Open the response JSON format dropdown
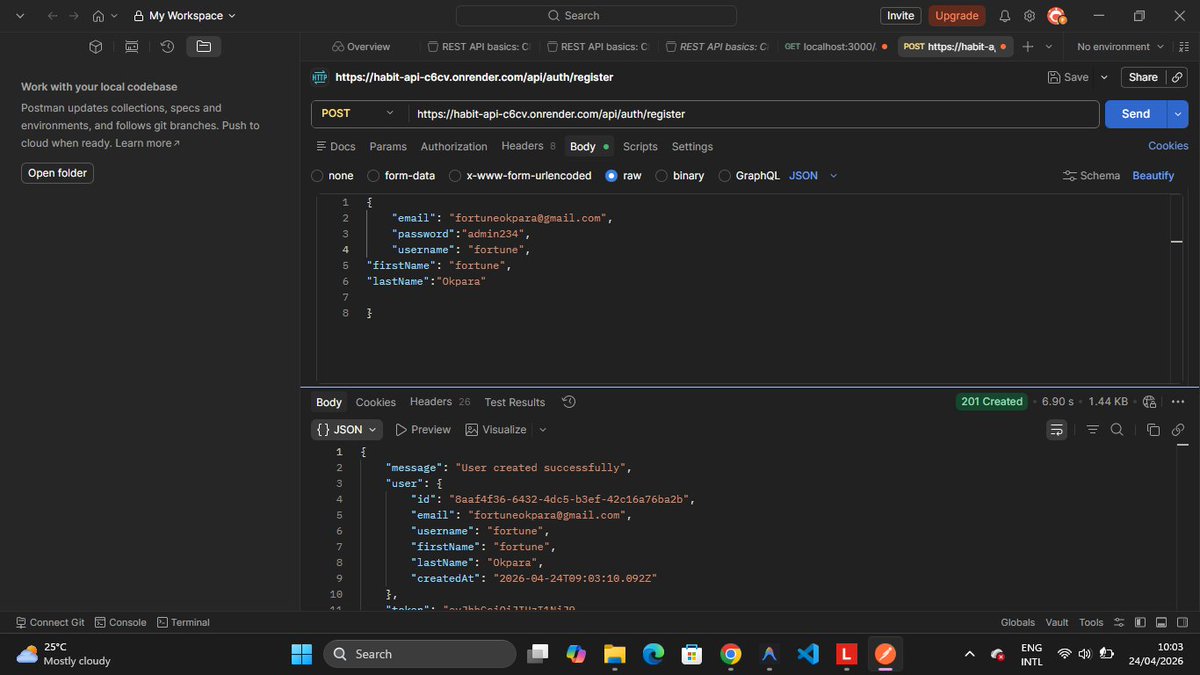This screenshot has height=675, width=1200. coord(347,430)
